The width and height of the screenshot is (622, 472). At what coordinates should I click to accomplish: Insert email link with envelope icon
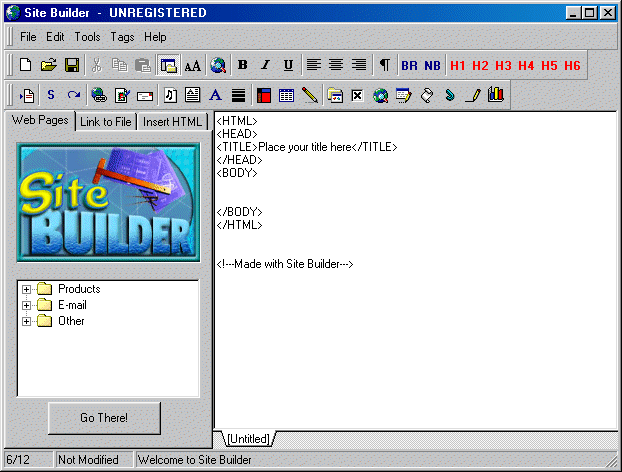tap(145, 96)
